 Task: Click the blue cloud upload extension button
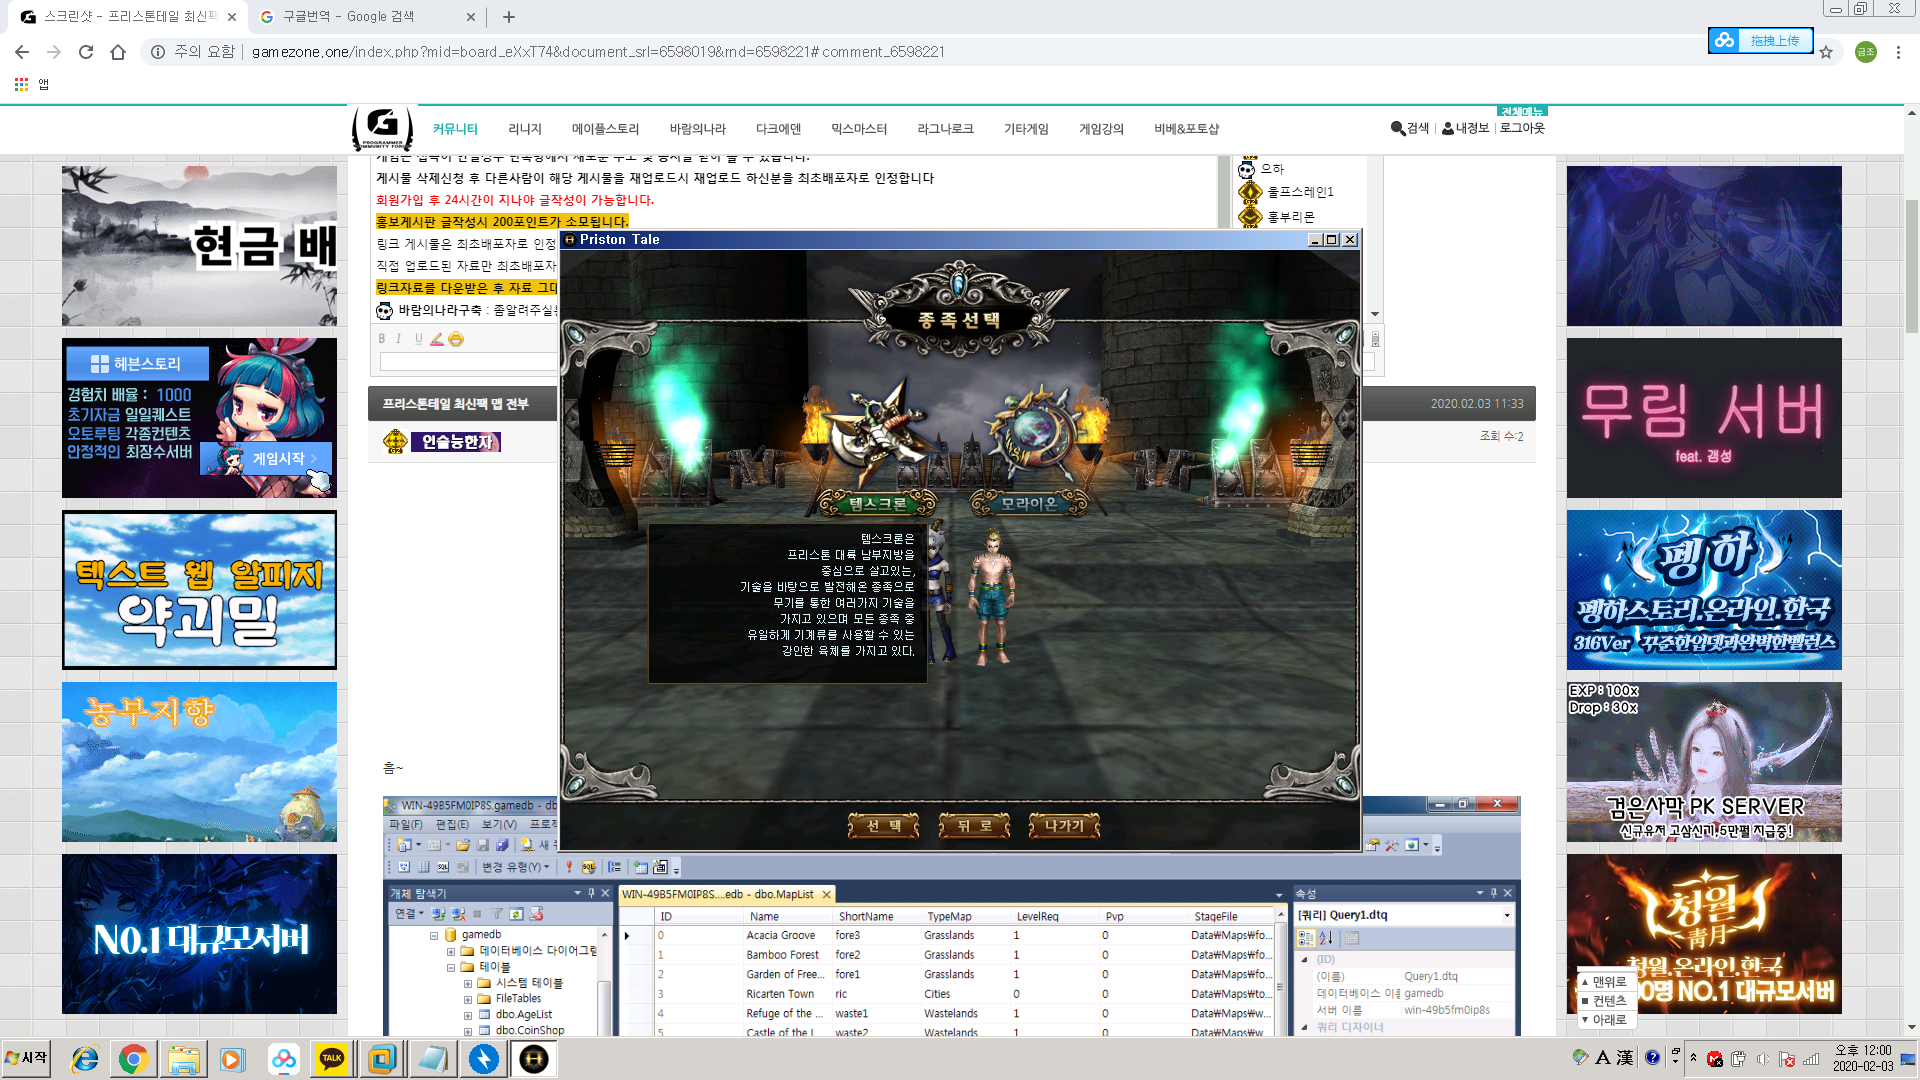click(x=1760, y=40)
